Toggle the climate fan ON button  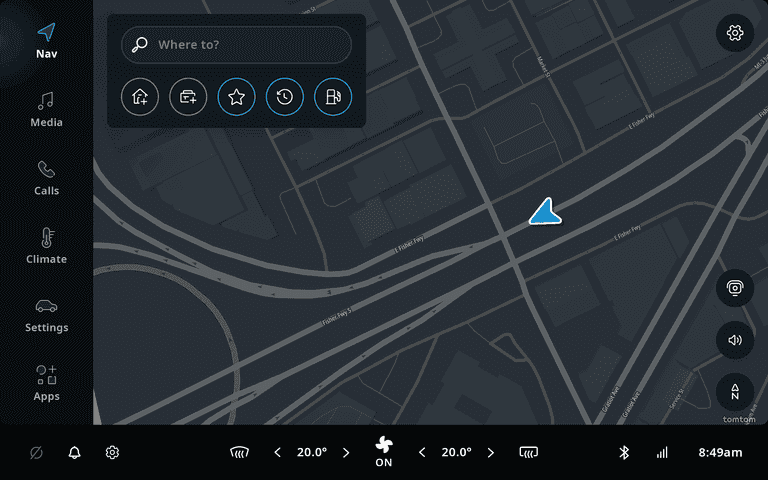(384, 452)
